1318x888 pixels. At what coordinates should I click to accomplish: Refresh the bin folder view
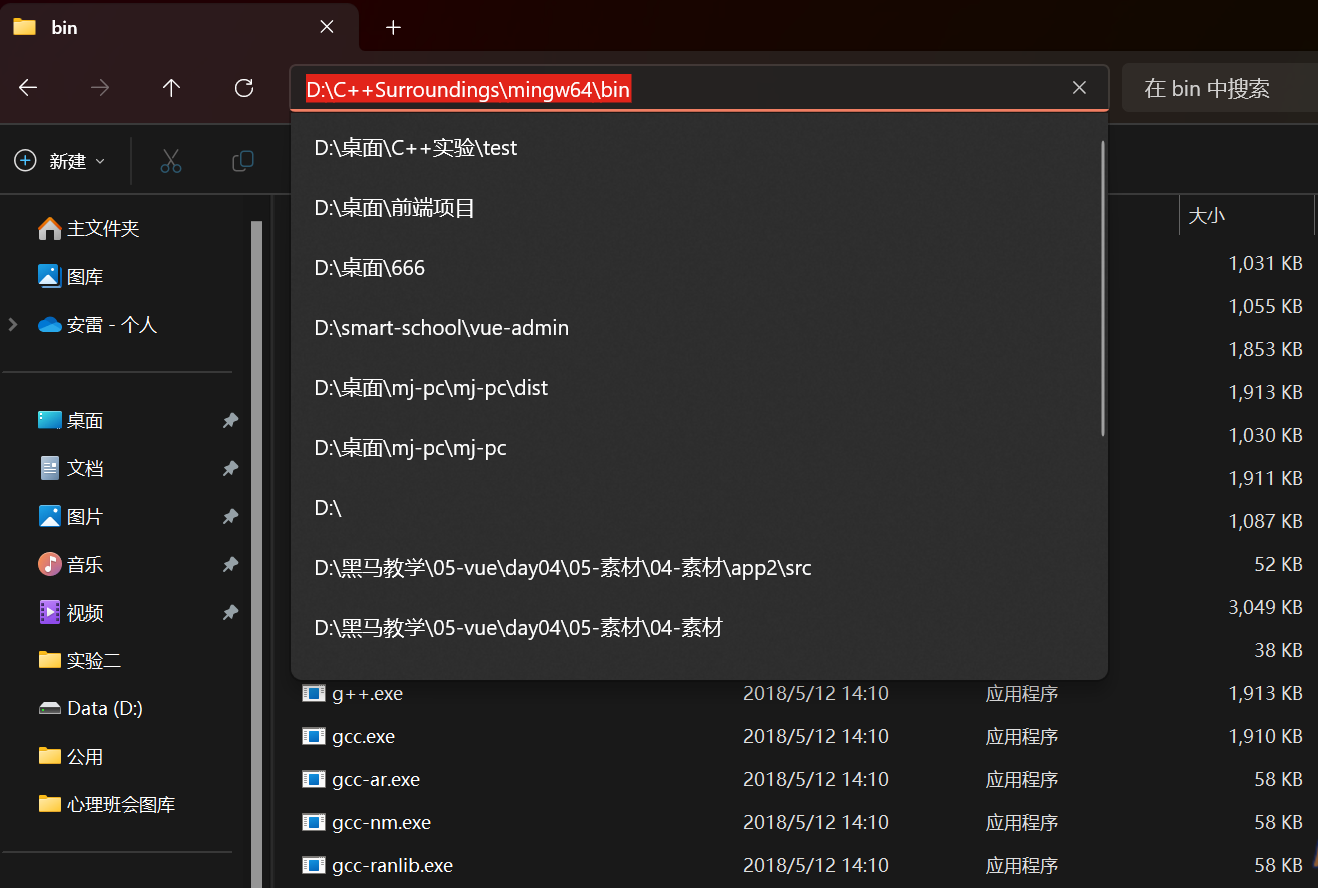(x=243, y=88)
